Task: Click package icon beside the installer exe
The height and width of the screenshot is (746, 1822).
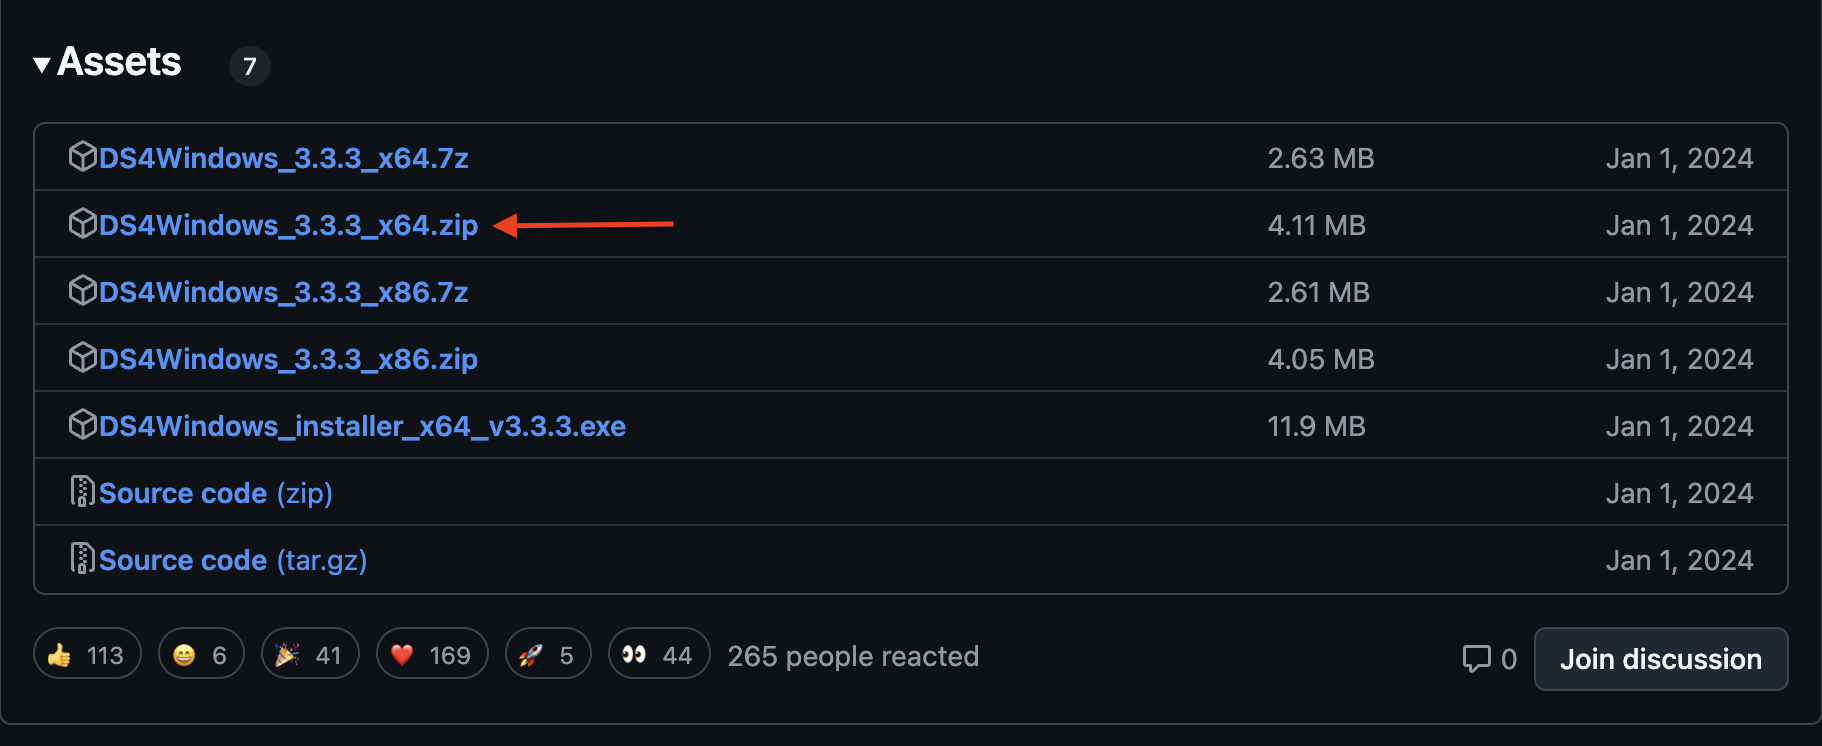Action: [82, 425]
